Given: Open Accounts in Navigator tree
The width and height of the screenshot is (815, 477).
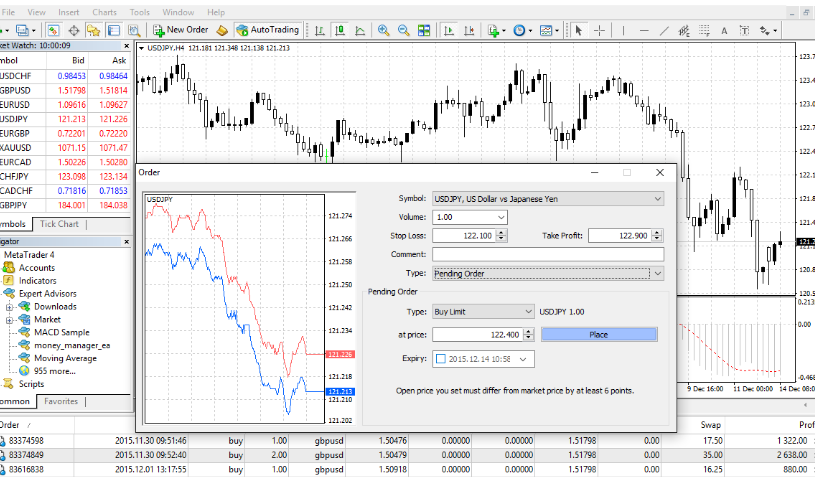Looking at the screenshot, I should [36, 268].
